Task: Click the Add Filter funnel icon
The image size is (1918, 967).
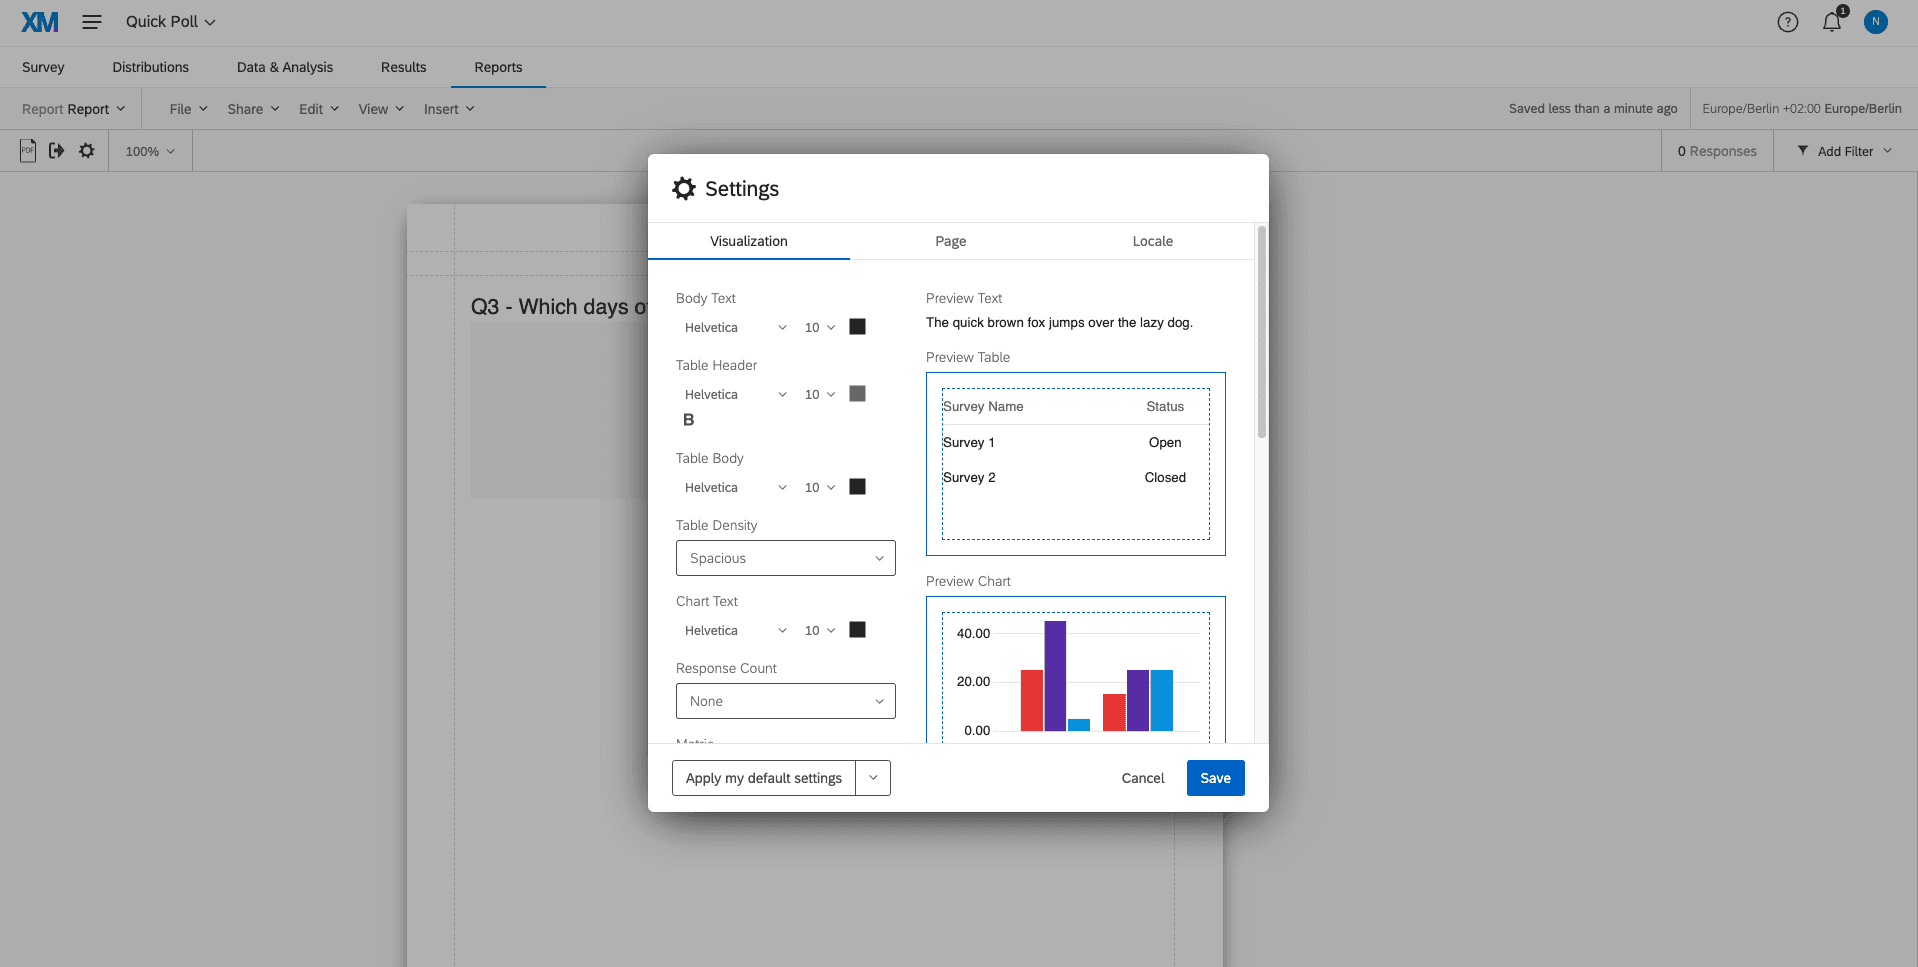Action: (x=1803, y=151)
